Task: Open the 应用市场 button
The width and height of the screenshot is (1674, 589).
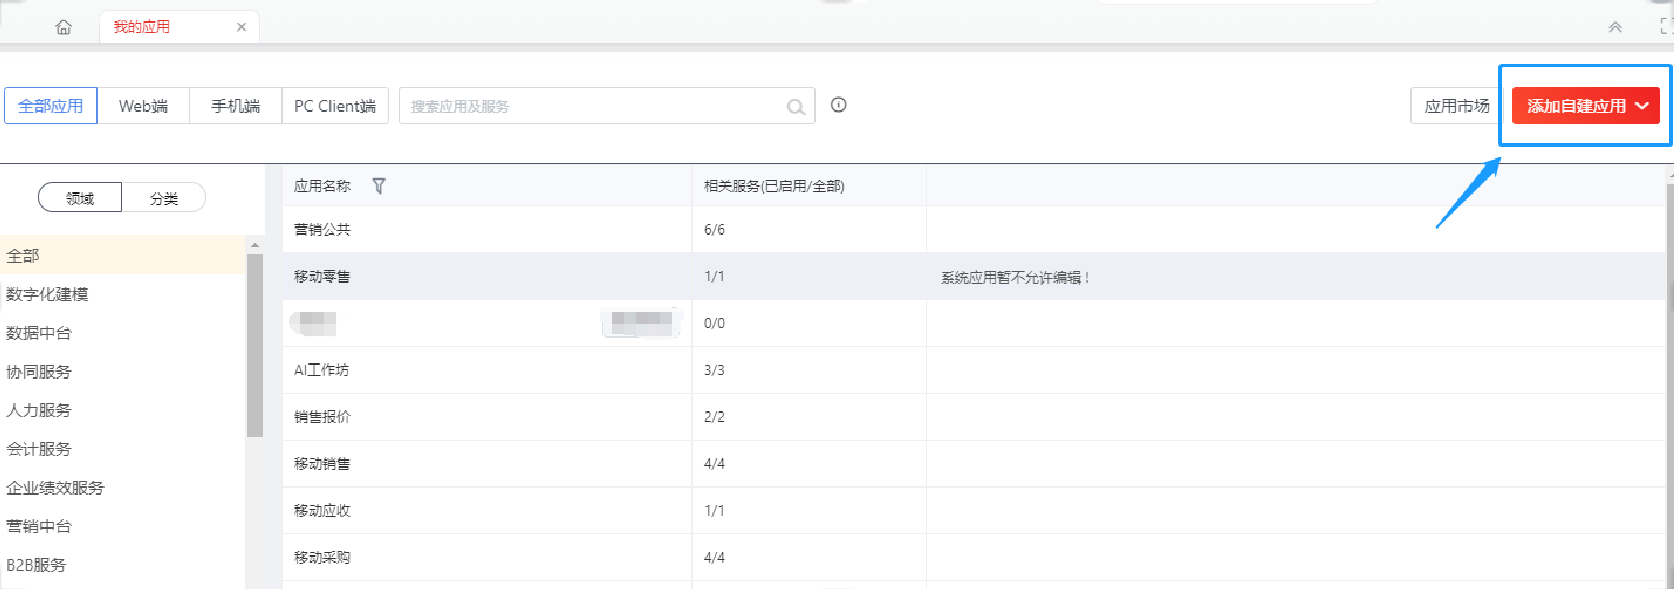Action: (x=1456, y=106)
